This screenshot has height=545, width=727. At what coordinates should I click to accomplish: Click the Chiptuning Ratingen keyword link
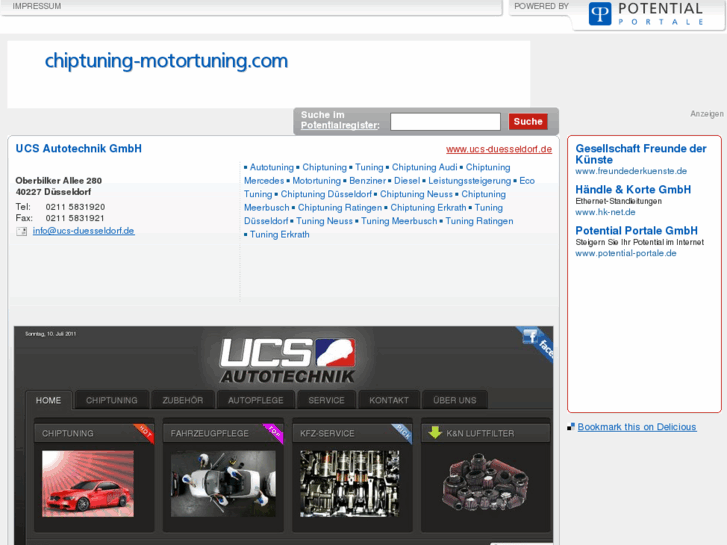tap(340, 208)
